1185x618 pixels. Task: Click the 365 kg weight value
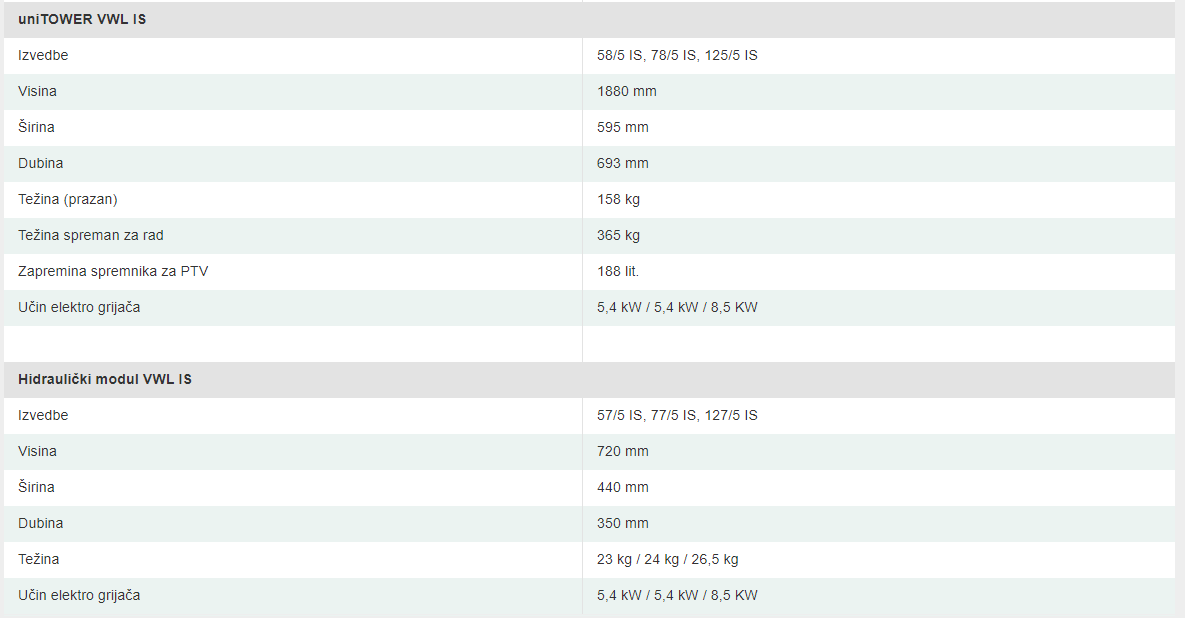pyautogui.click(x=618, y=235)
